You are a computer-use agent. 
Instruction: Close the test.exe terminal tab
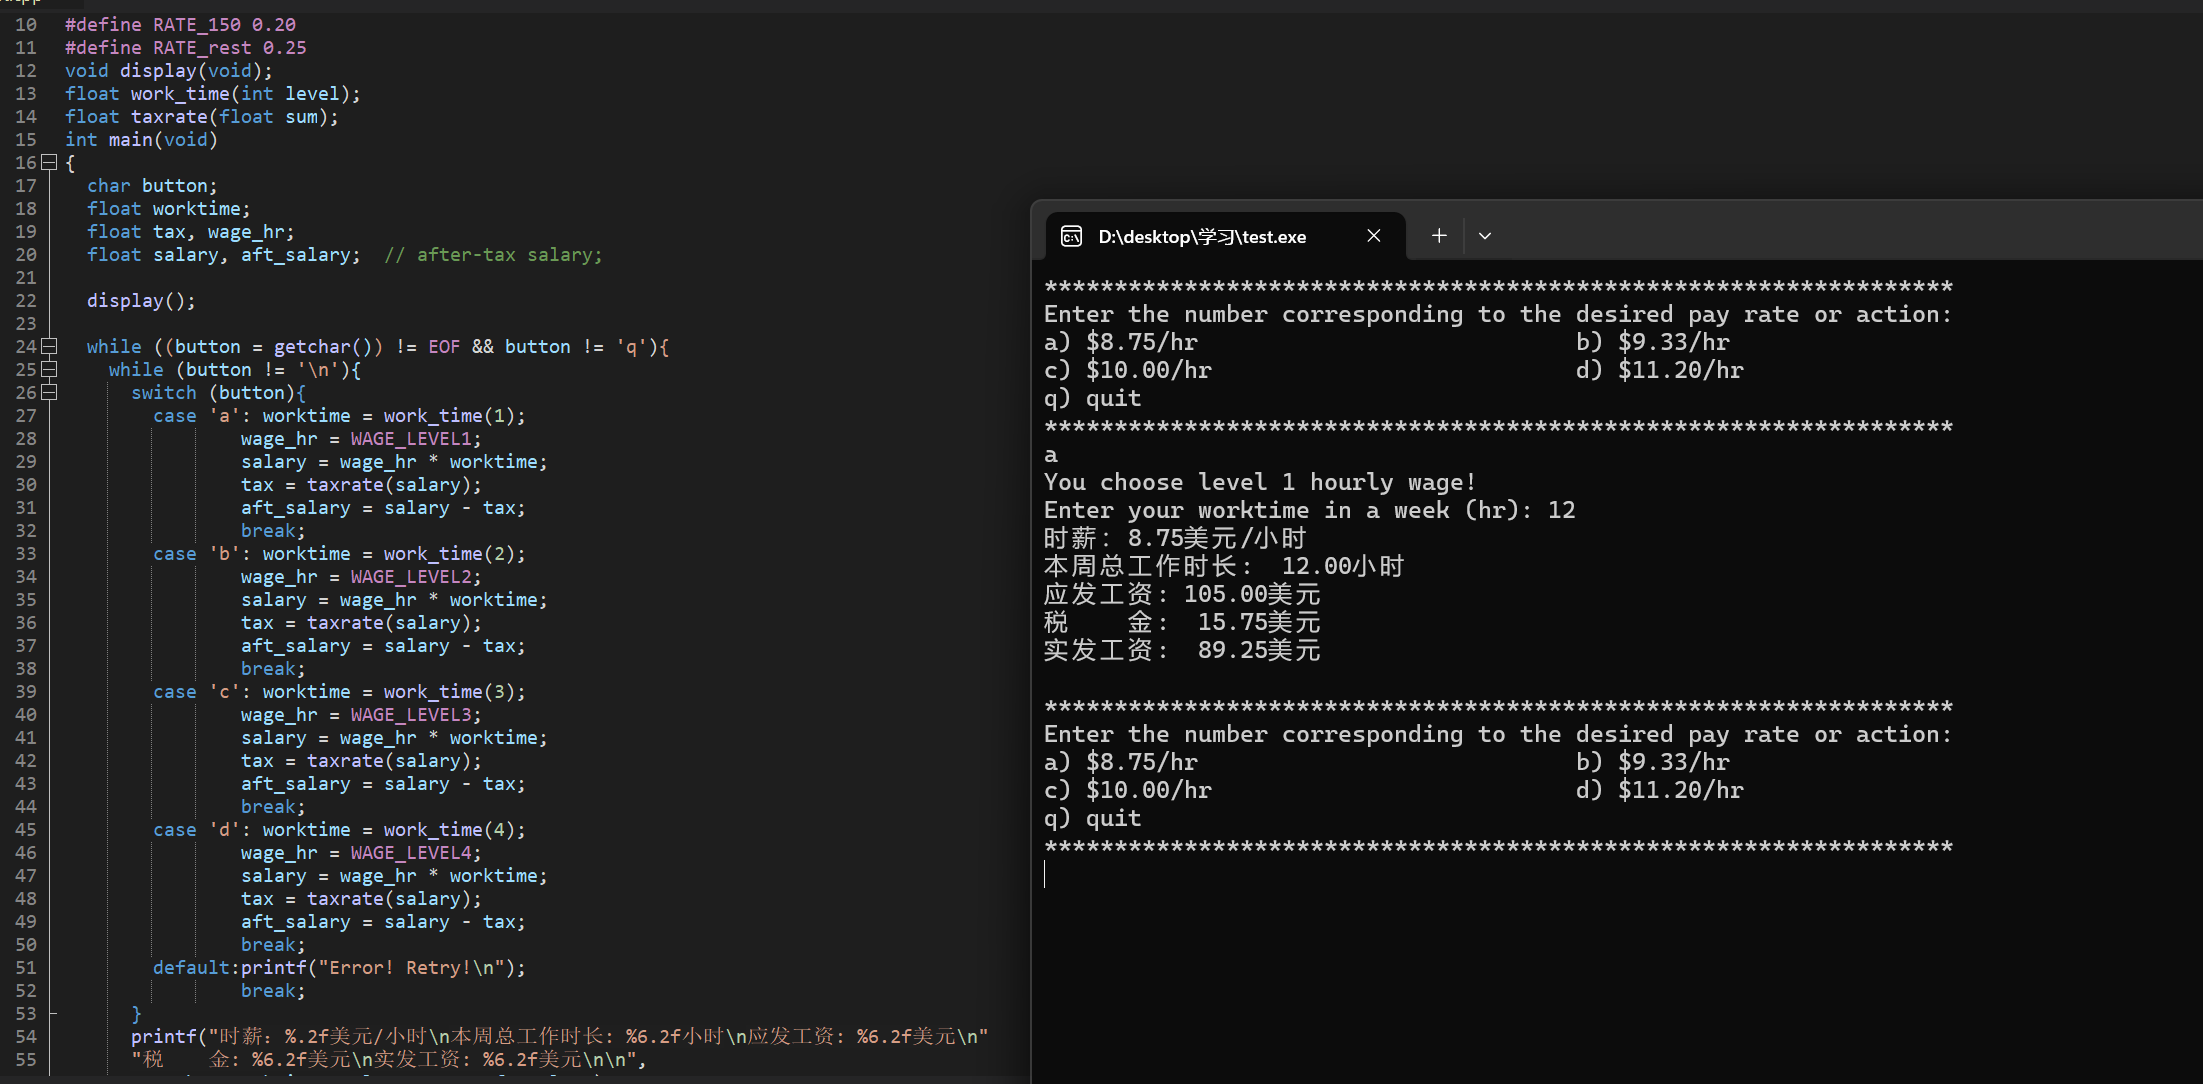1374,236
